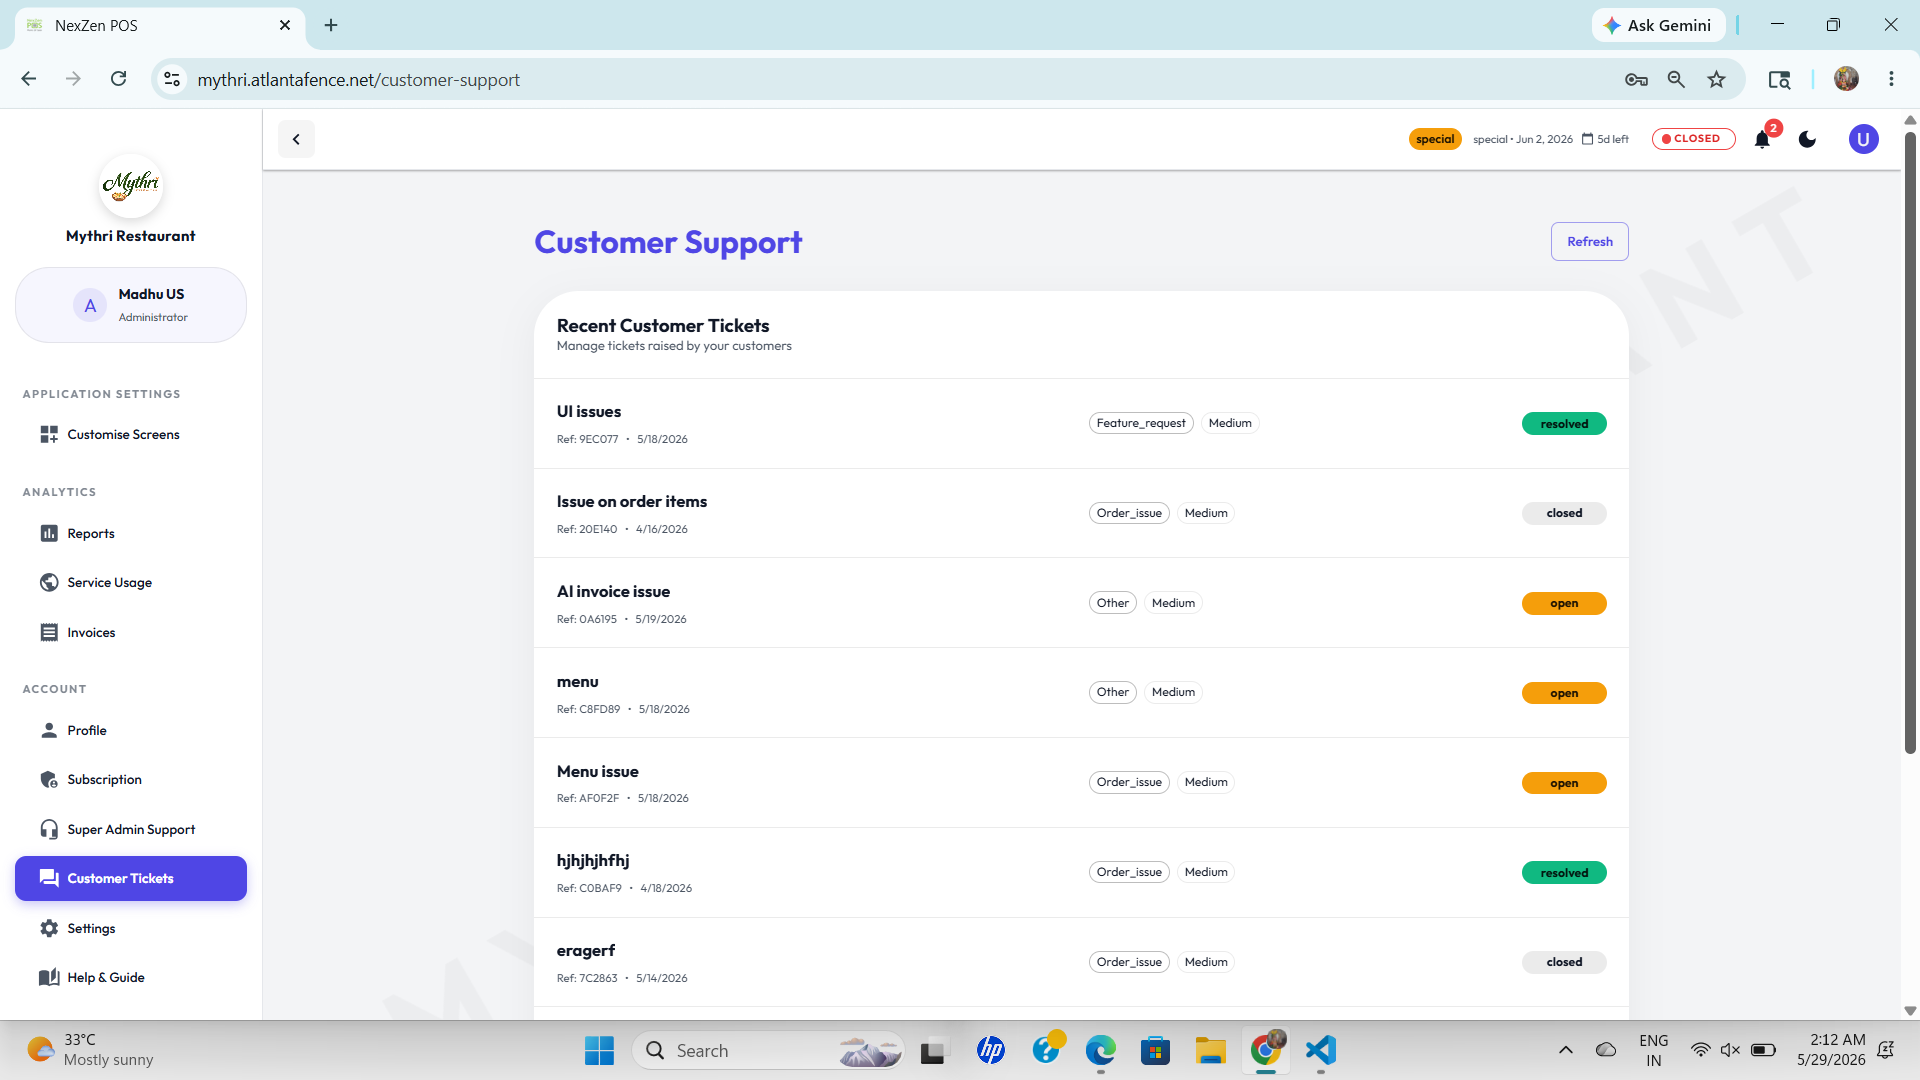Click Ask Gemini button
This screenshot has height=1080, width=1920.
click(x=1658, y=25)
